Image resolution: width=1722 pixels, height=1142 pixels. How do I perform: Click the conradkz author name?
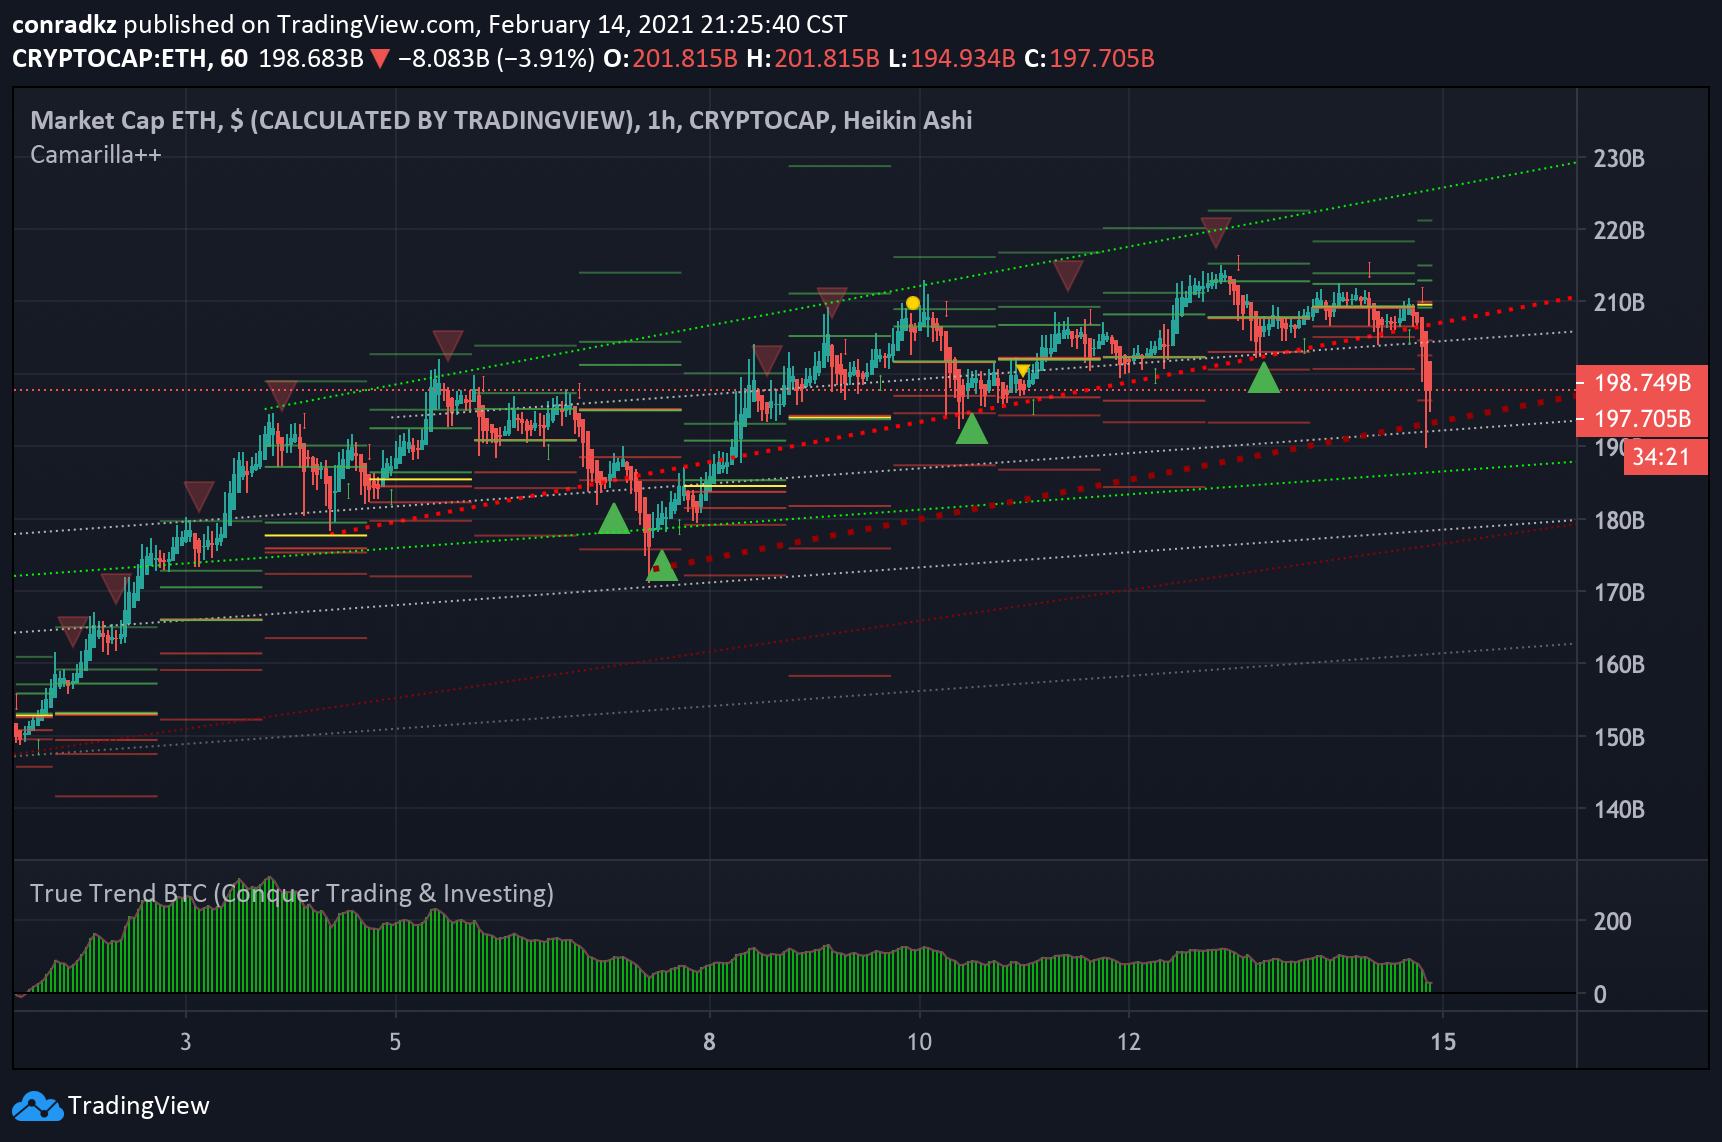pos(64,25)
